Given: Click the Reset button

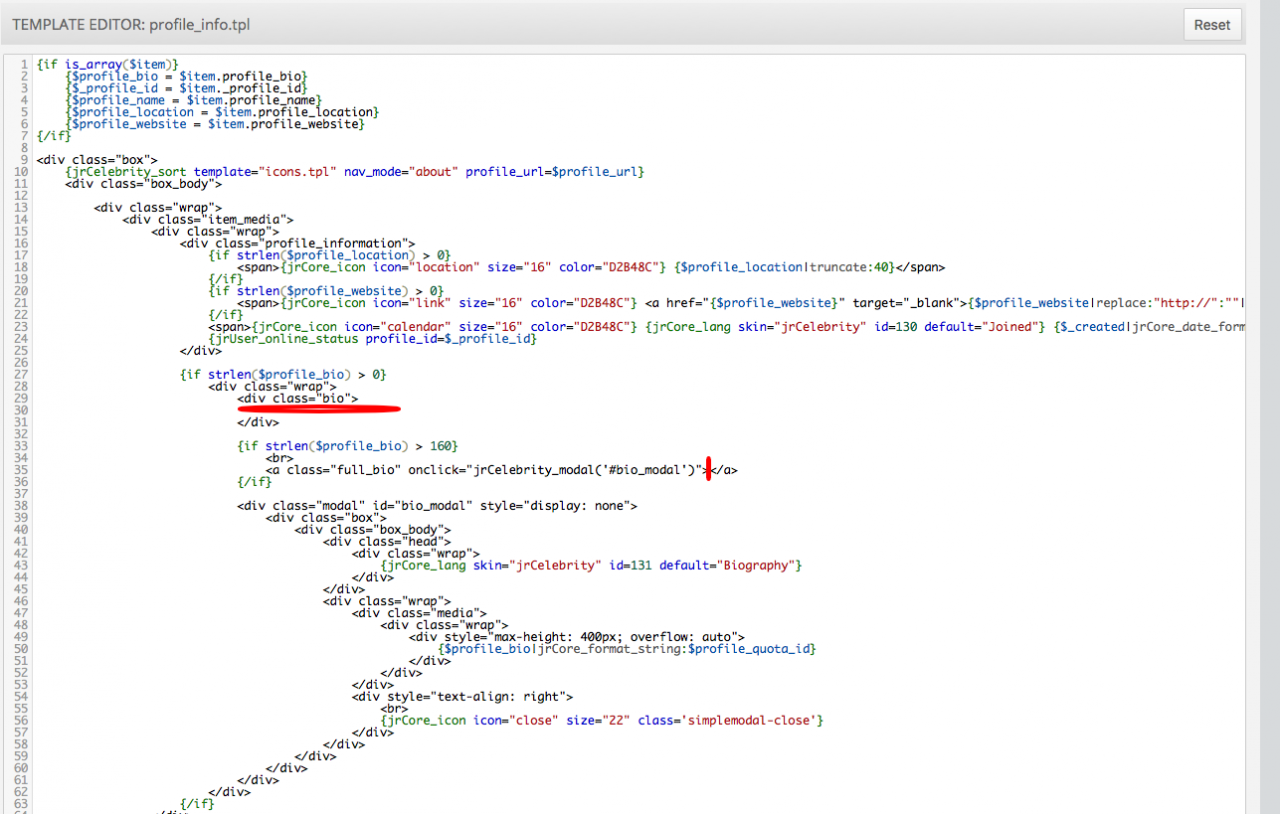Looking at the screenshot, I should (1212, 25).
